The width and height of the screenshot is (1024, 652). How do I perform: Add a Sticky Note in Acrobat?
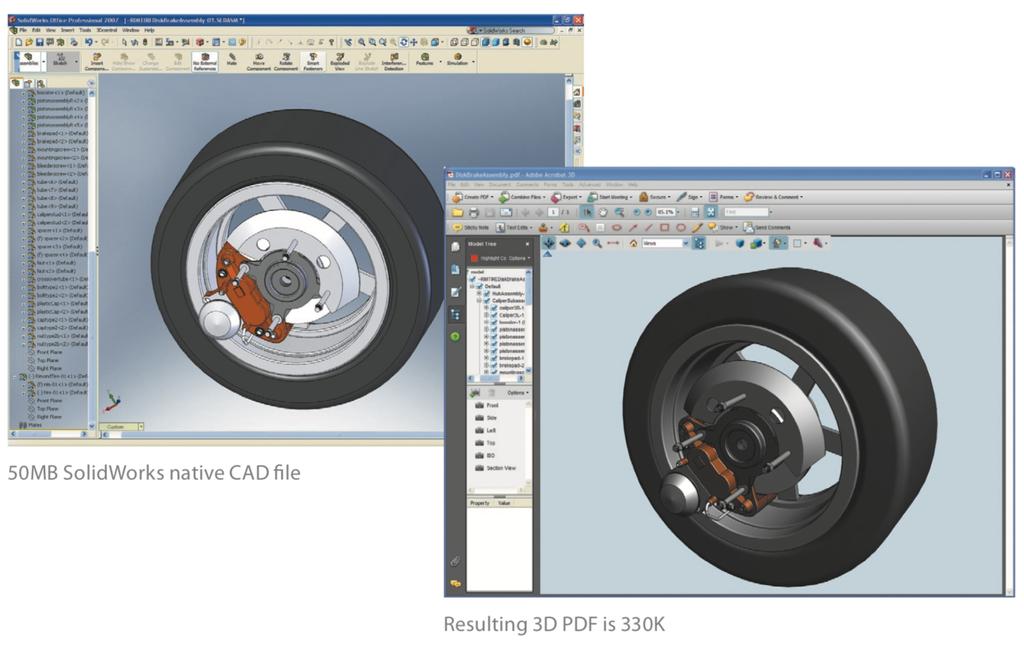tap(471, 227)
